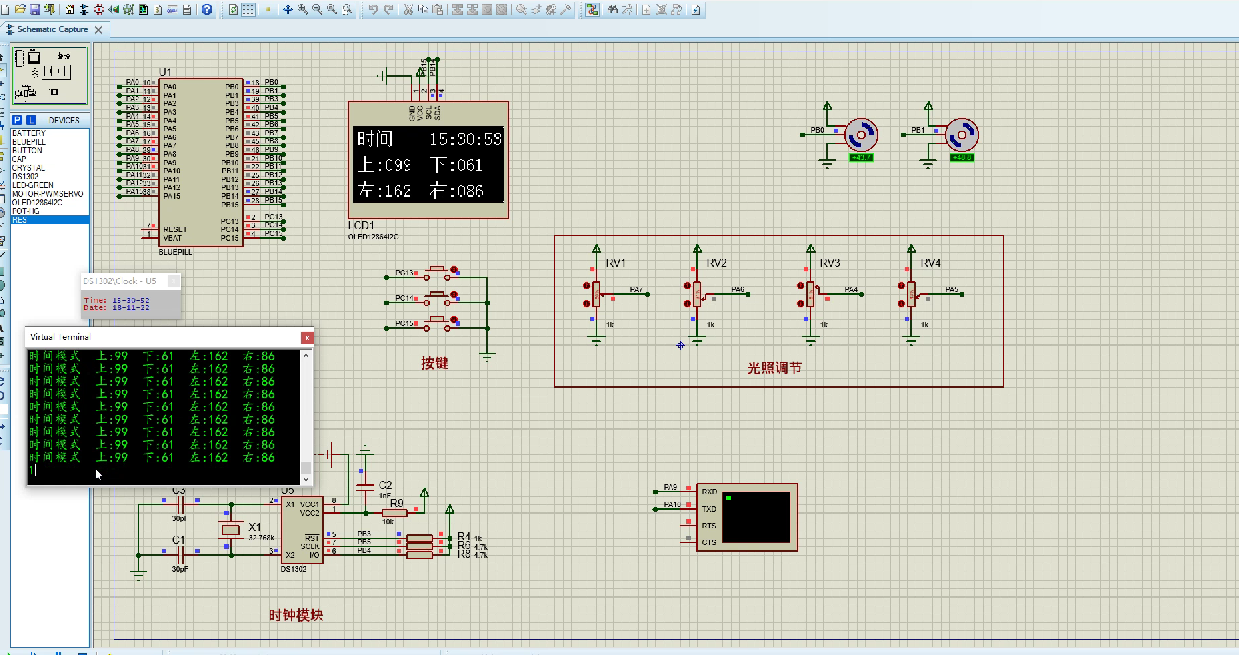1239x655 pixels.
Task: Select RES in the devices list
Action: tap(20, 219)
